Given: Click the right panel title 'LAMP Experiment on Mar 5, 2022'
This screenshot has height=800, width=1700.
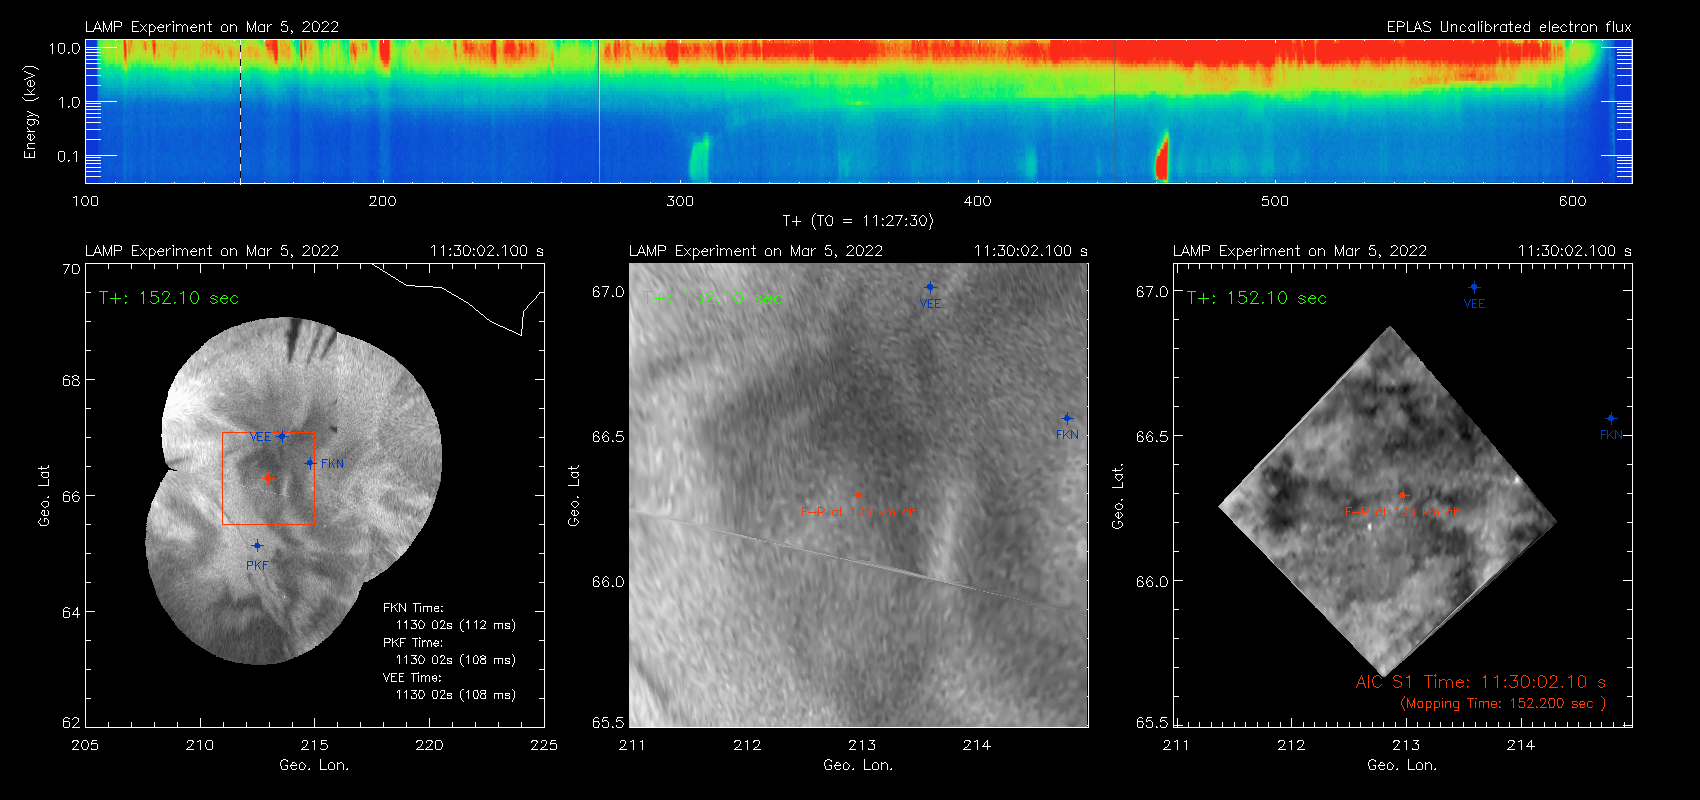Looking at the screenshot, I should point(1300,251).
